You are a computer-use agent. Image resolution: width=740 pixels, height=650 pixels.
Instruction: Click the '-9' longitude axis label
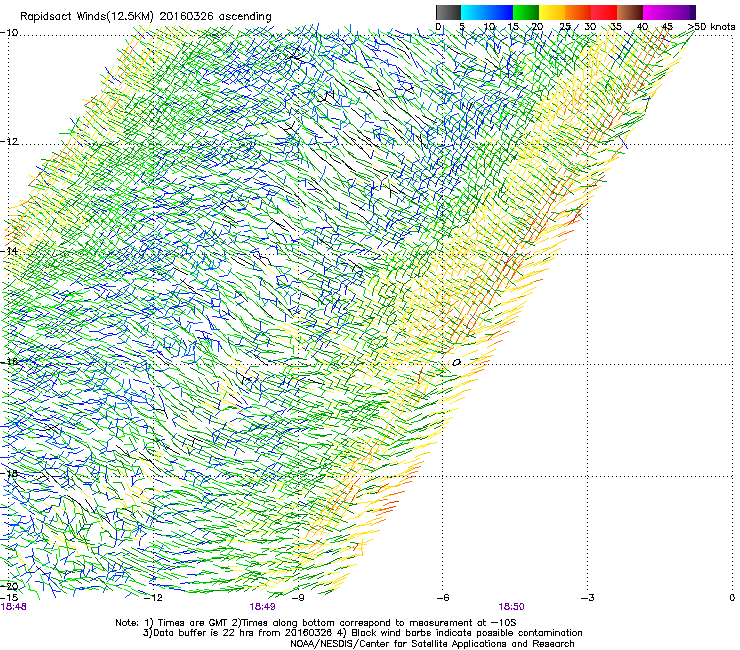298,598
